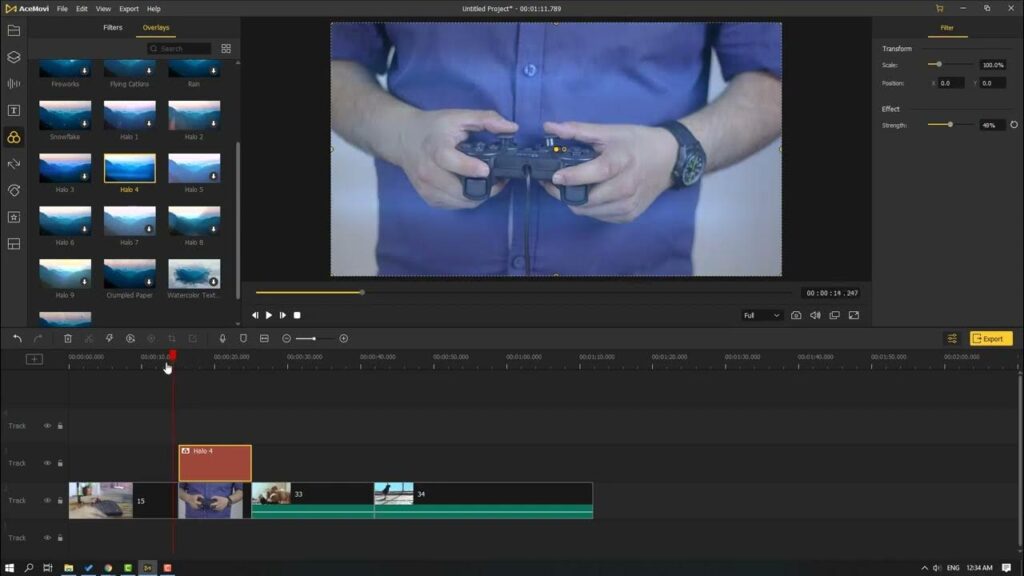Hide the Halo 4 overlay track
This screenshot has width=1024, height=576.
(x=47, y=463)
